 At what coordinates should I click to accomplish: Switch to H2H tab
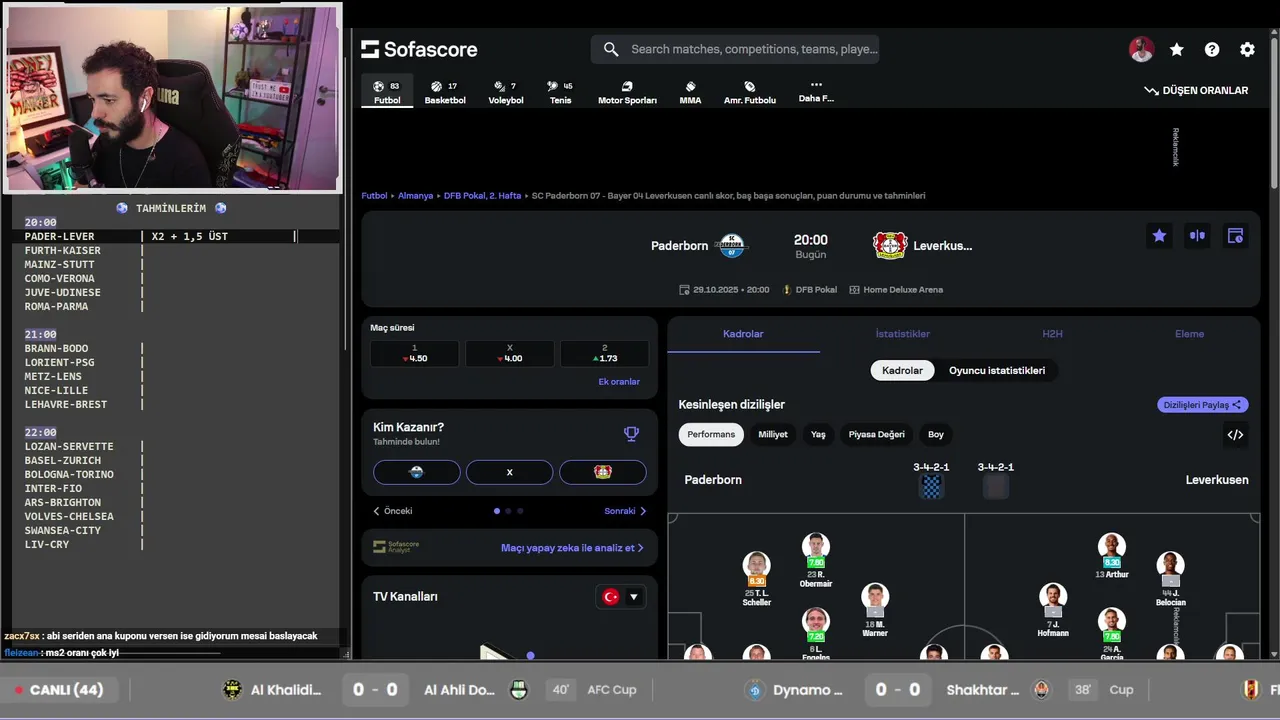pos(1052,334)
